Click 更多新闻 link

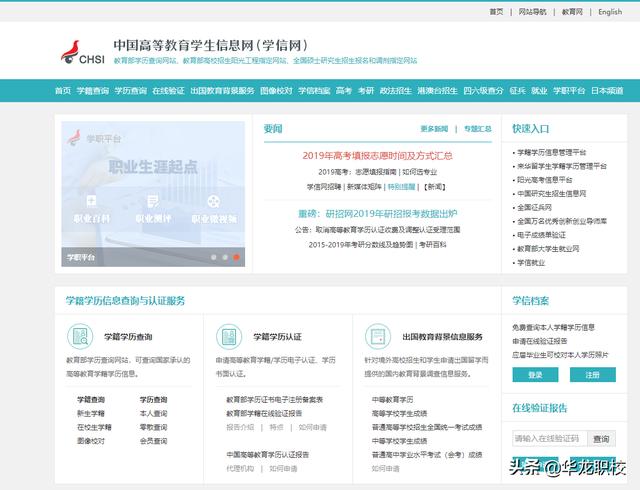click(434, 129)
